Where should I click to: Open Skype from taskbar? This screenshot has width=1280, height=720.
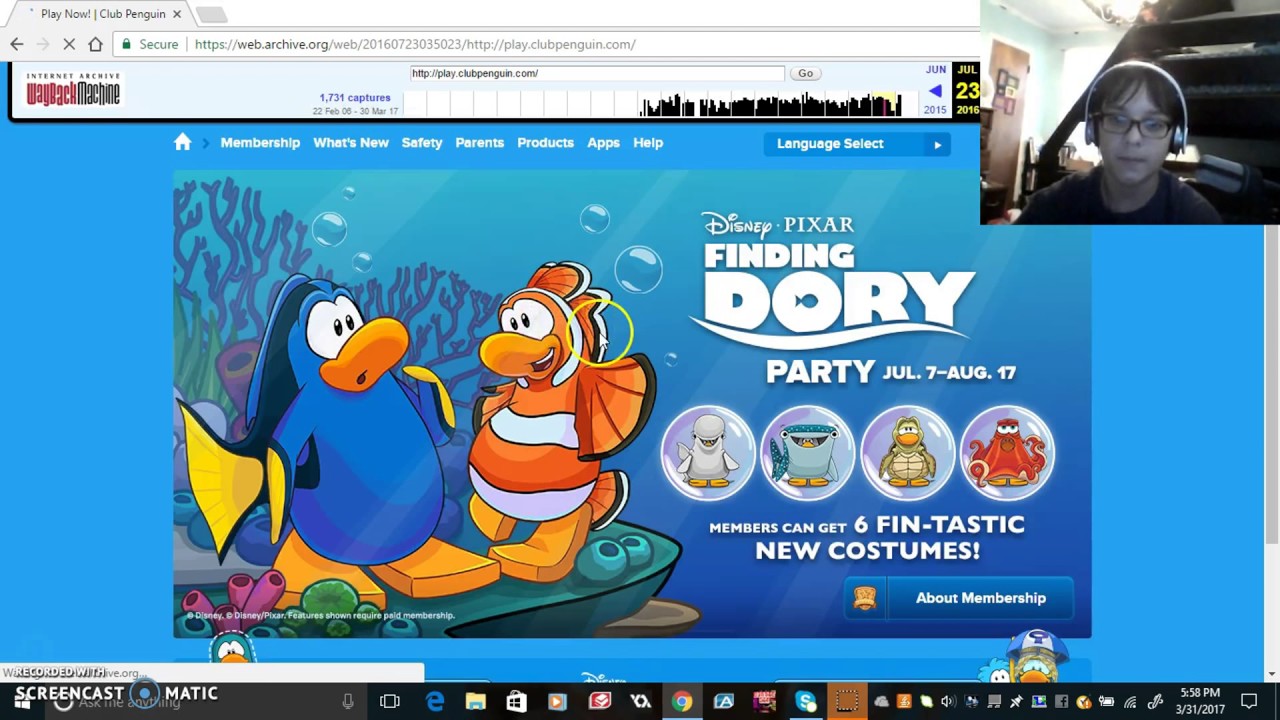[805, 702]
